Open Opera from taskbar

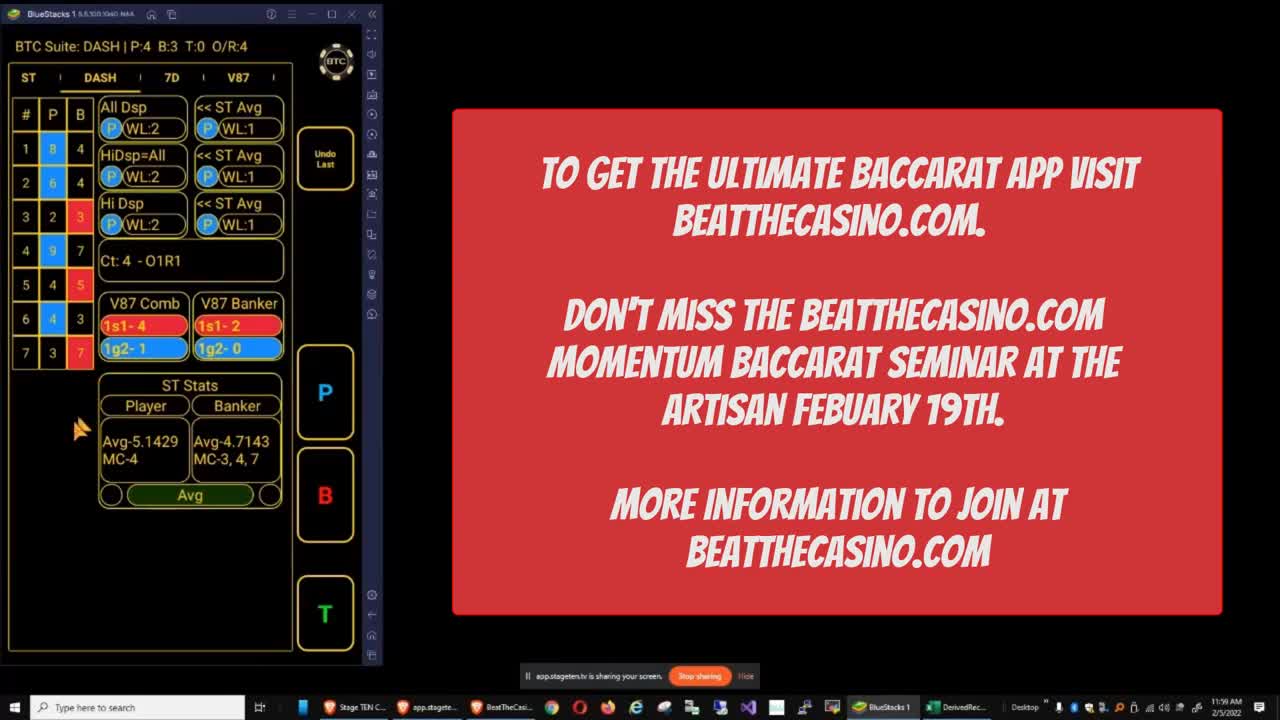(x=579, y=707)
